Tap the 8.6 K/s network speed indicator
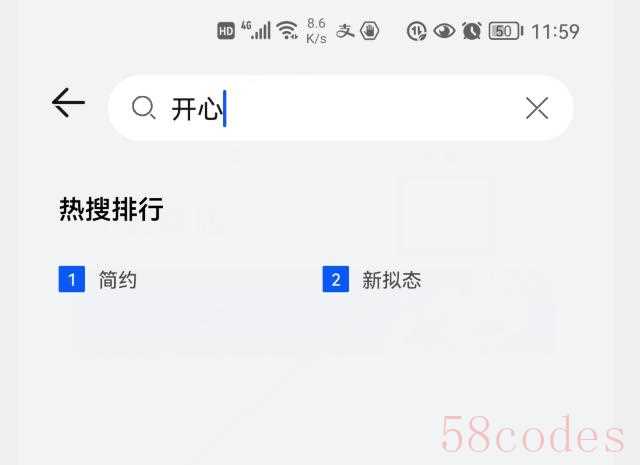This screenshot has height=465, width=640. click(x=316, y=31)
